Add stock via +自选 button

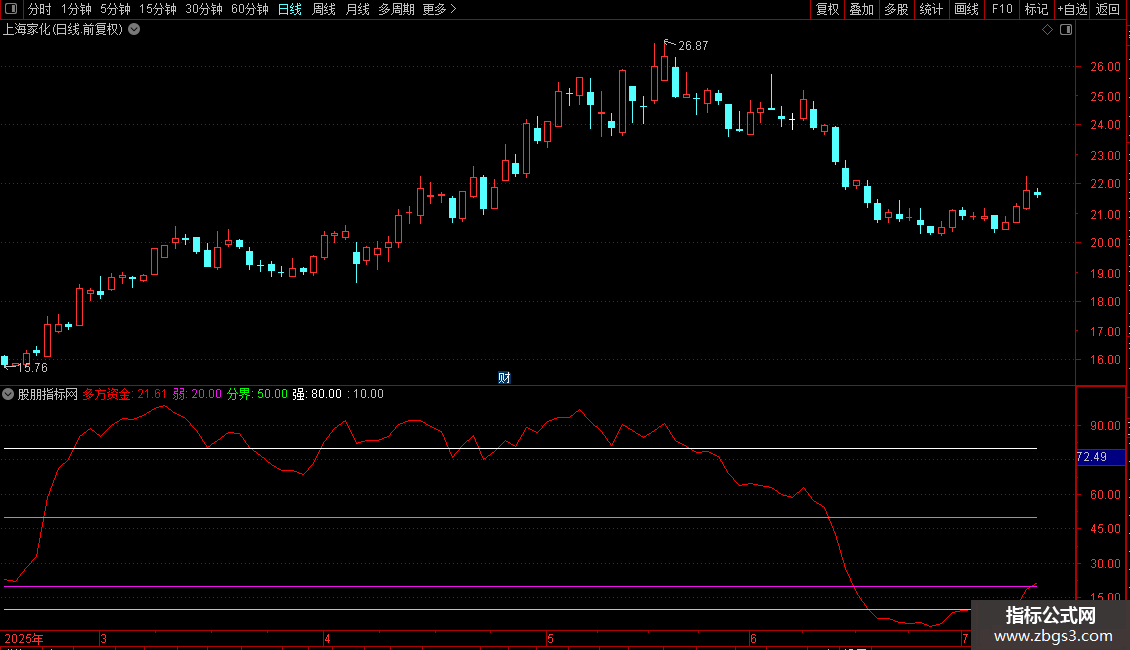click(1072, 9)
